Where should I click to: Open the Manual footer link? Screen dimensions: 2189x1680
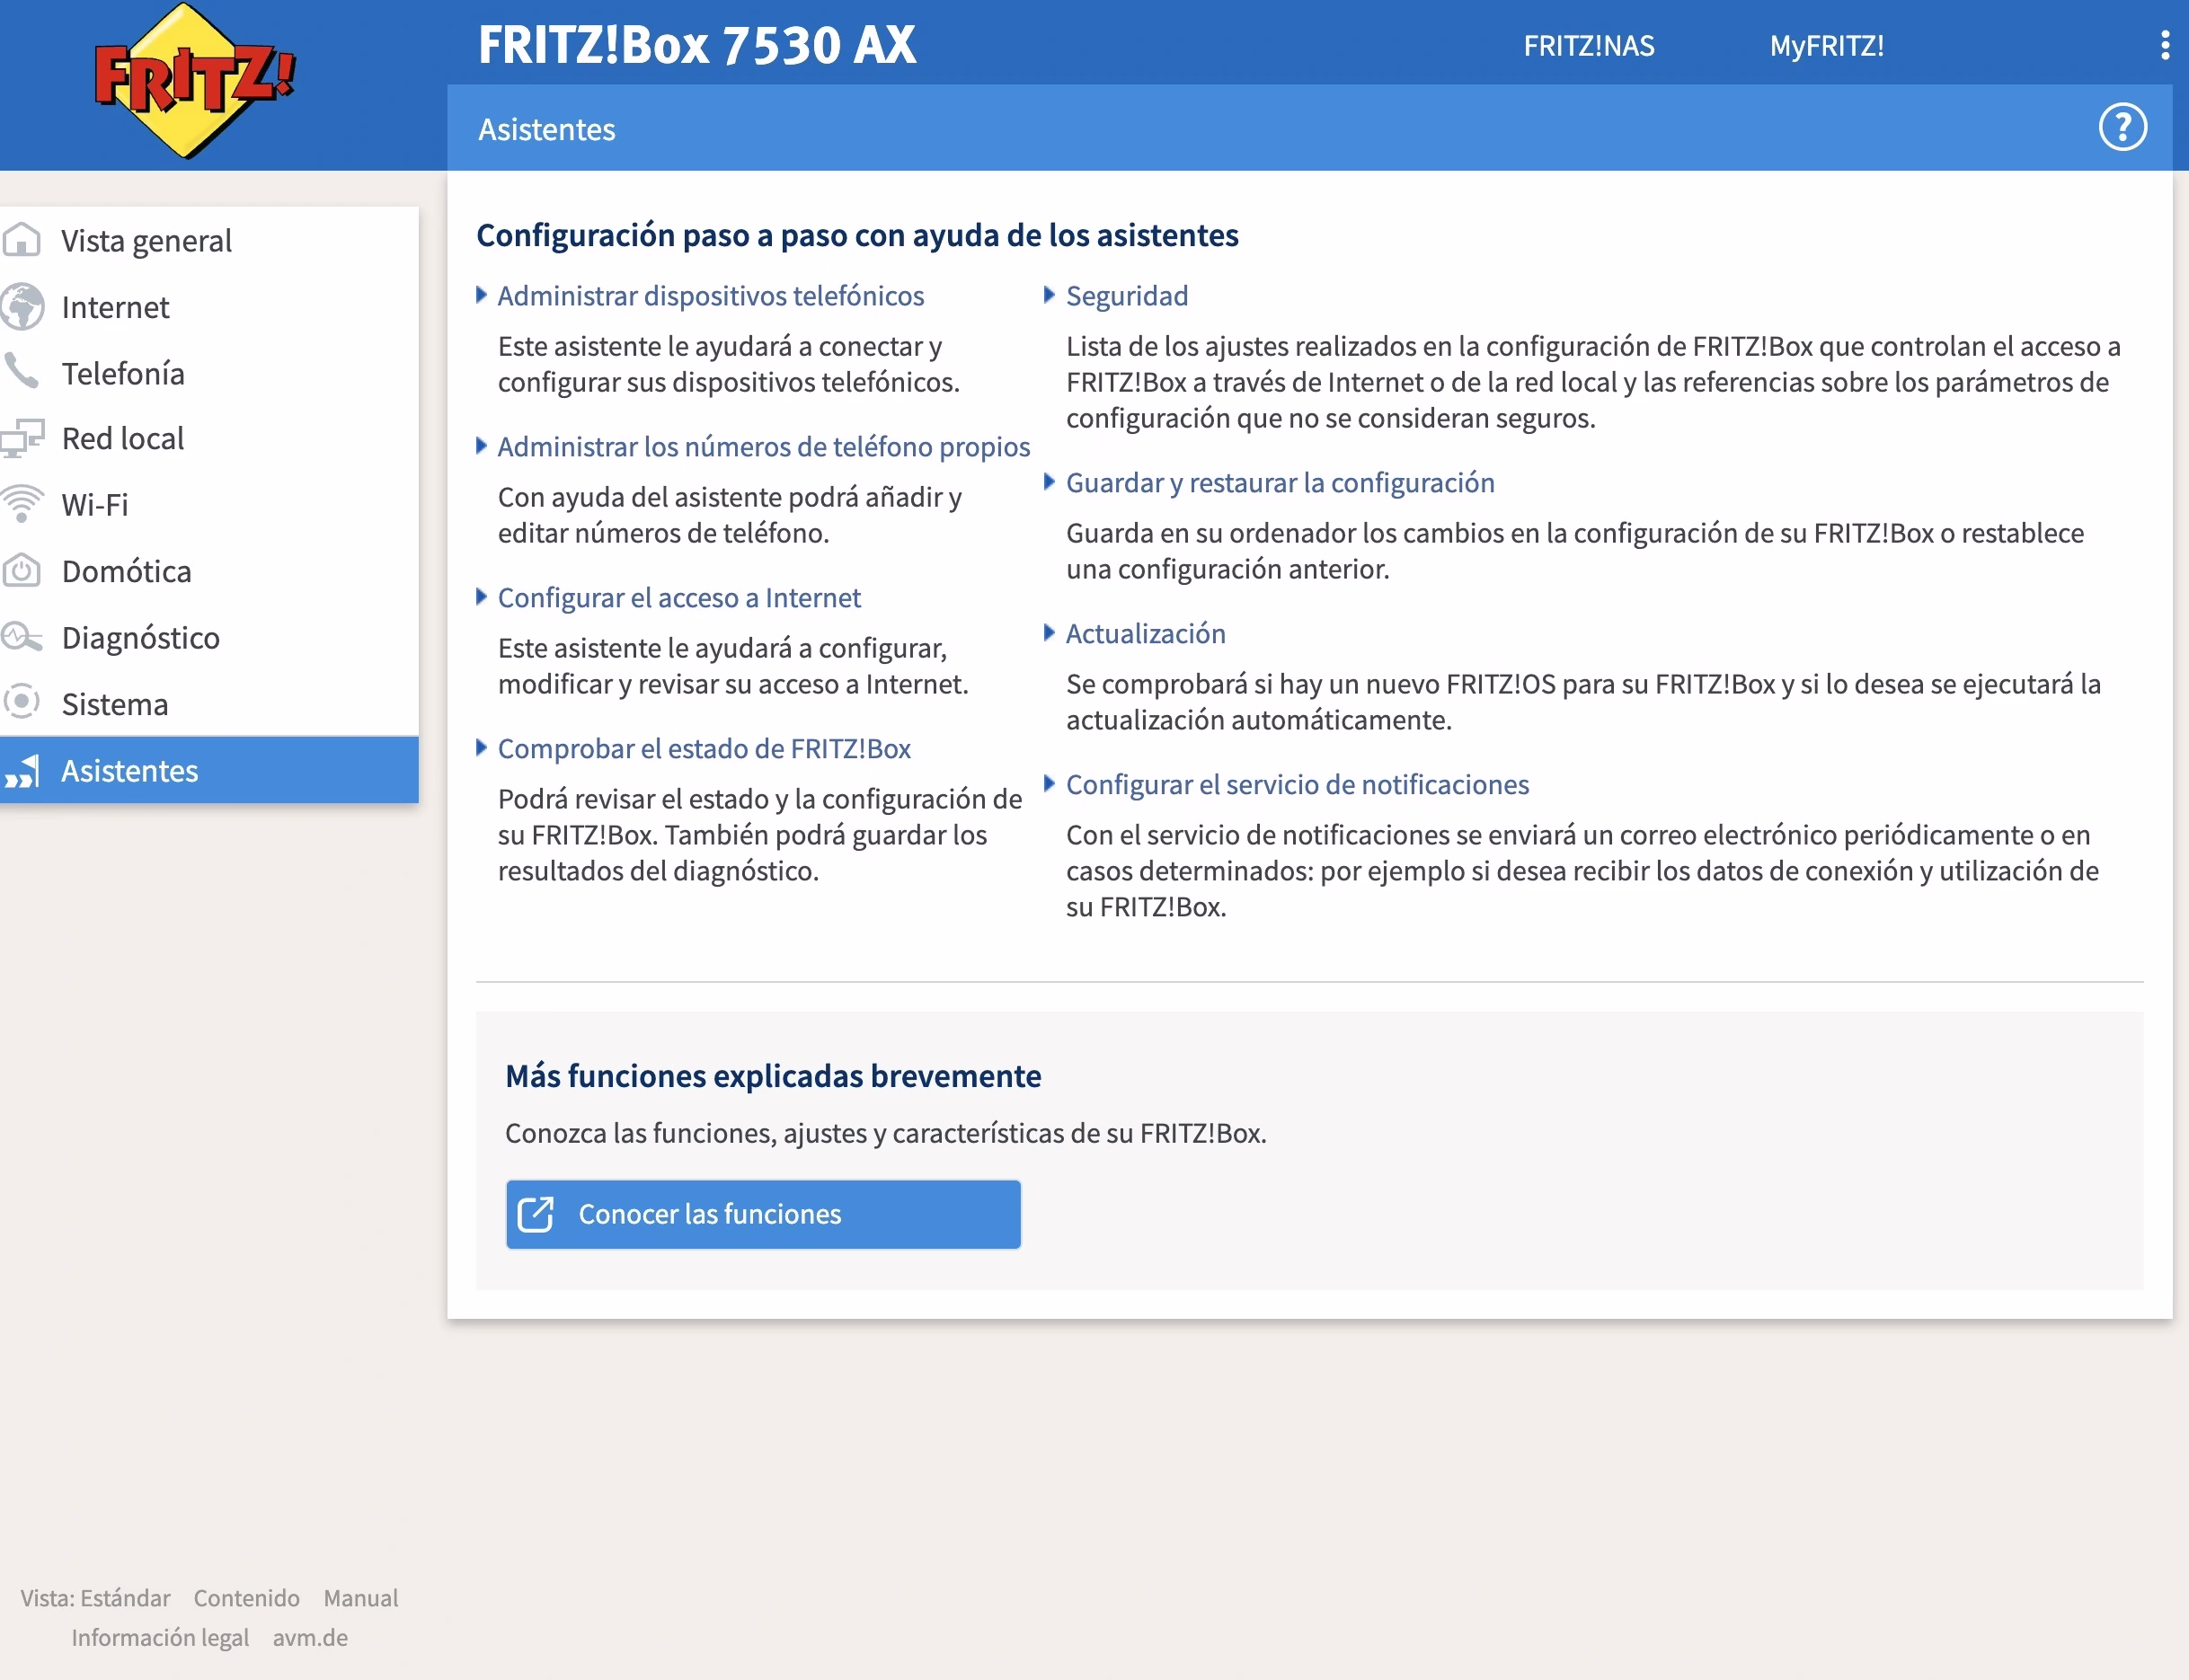pyautogui.click(x=360, y=1598)
